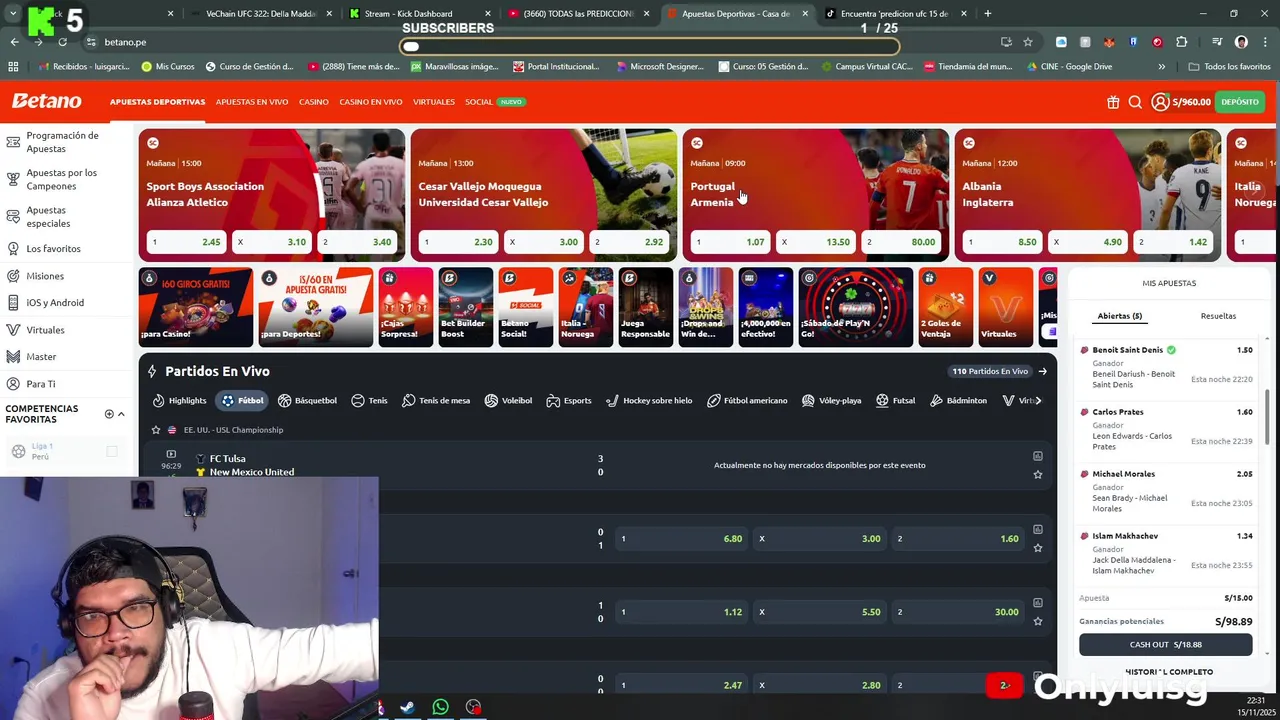Screen dimensions: 1280x720
Task: Open Social menu item
Action: [479, 102]
